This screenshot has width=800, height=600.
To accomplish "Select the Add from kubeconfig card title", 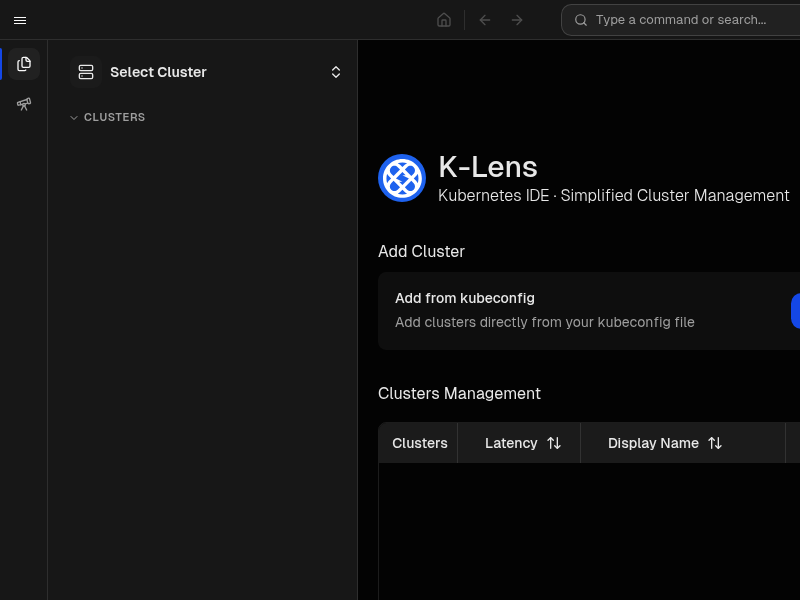I will [x=465, y=298].
